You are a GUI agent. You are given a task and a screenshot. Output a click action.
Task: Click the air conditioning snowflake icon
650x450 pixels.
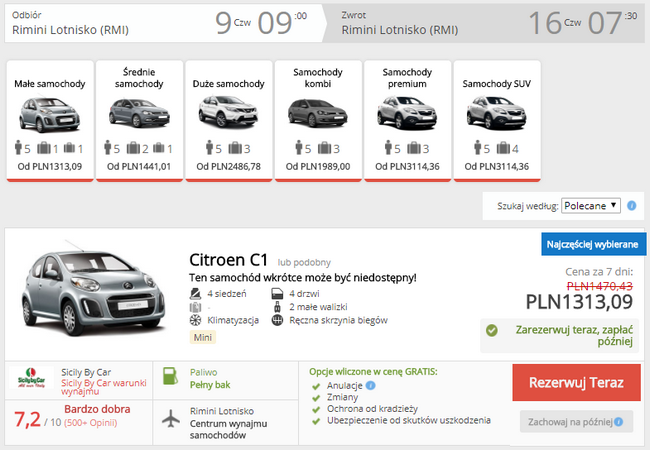(x=195, y=320)
